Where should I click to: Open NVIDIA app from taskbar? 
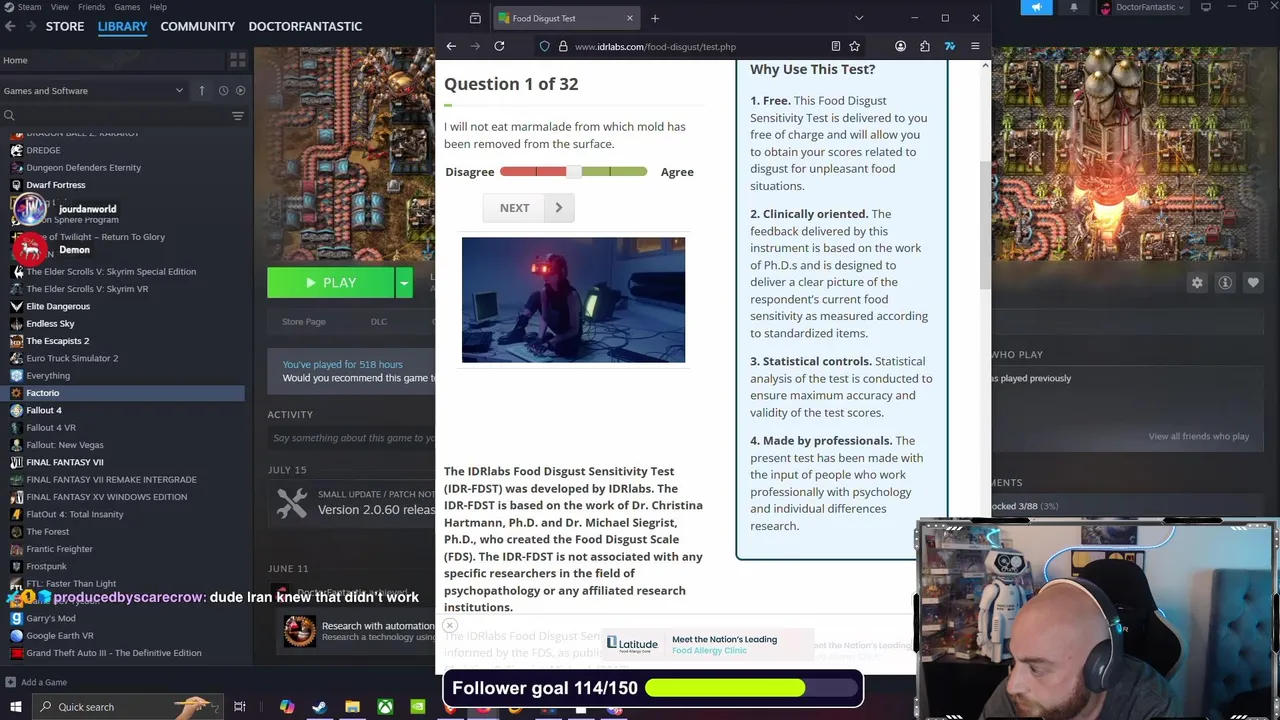(x=418, y=707)
